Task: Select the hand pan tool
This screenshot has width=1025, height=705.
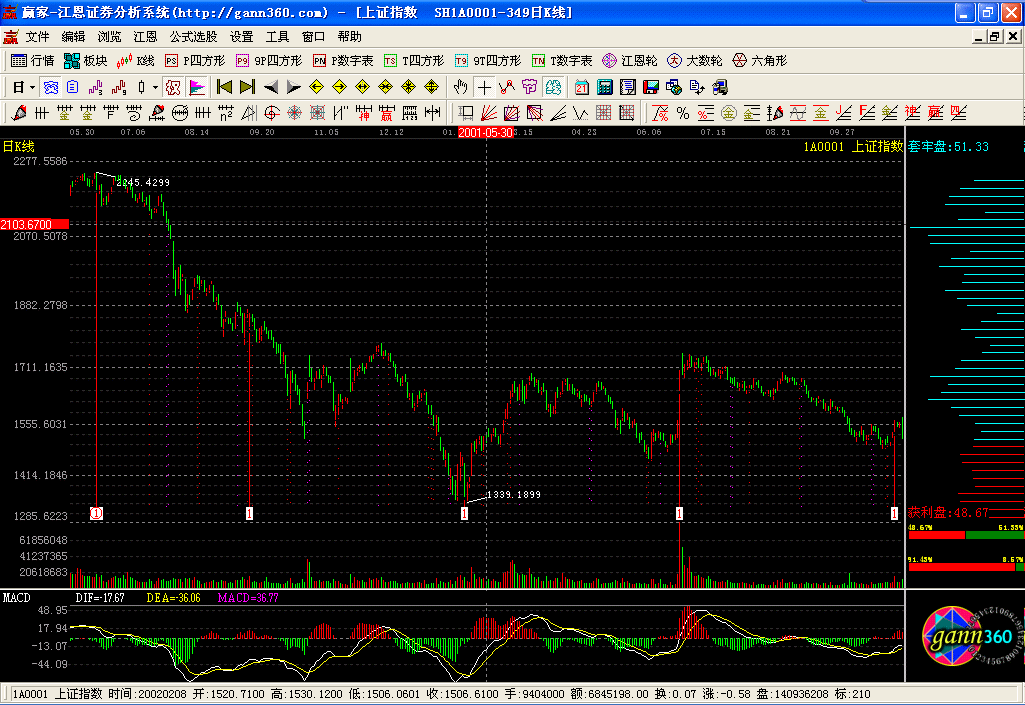Action: click(463, 87)
